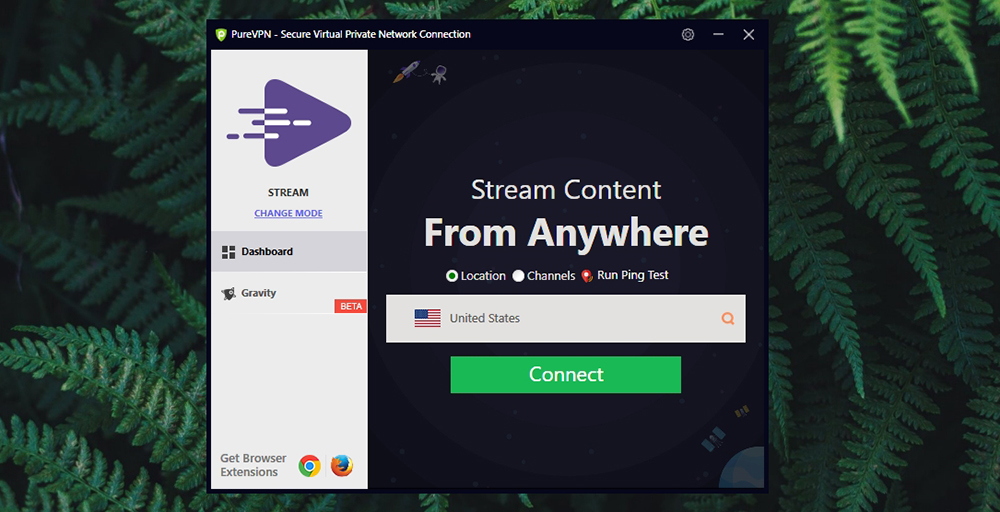Select the Channels radio button
Viewport: 1000px width, 512px height.
518,276
